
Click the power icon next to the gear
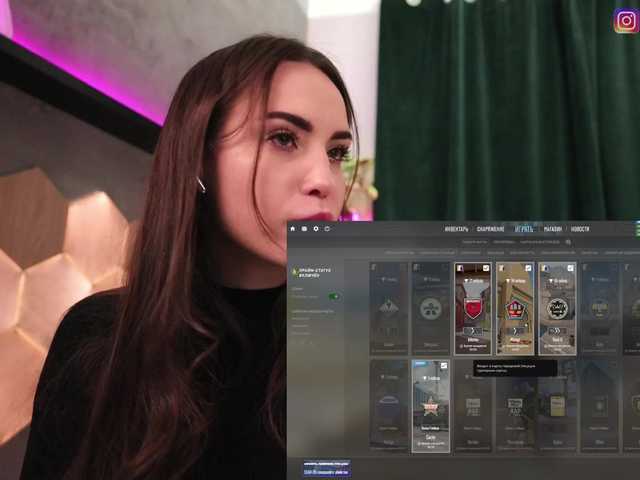click(327, 229)
